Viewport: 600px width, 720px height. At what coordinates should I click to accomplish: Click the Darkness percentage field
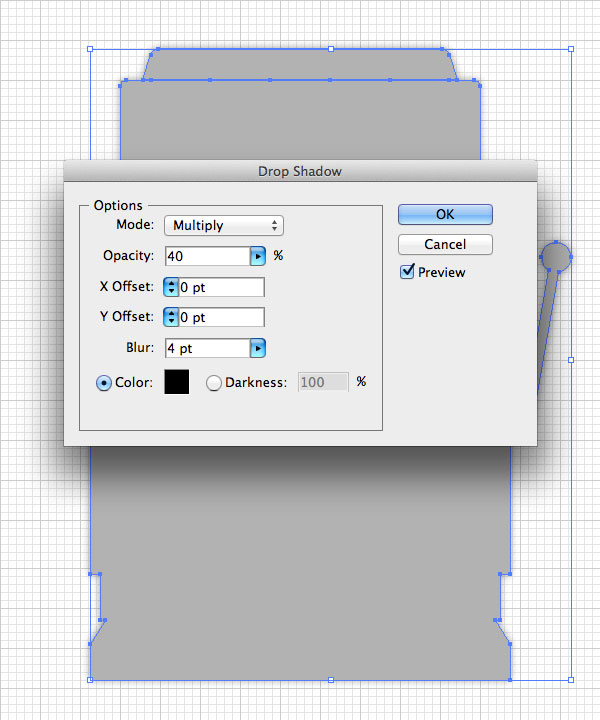click(x=323, y=382)
